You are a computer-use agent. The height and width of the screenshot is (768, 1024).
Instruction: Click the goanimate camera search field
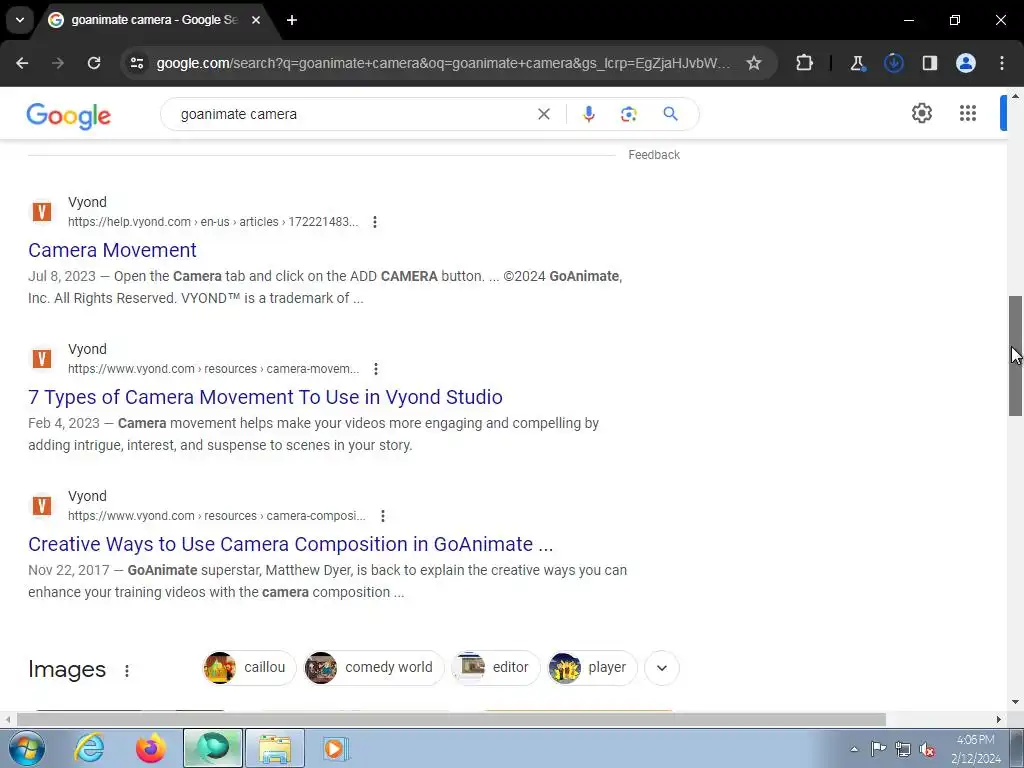point(353,114)
